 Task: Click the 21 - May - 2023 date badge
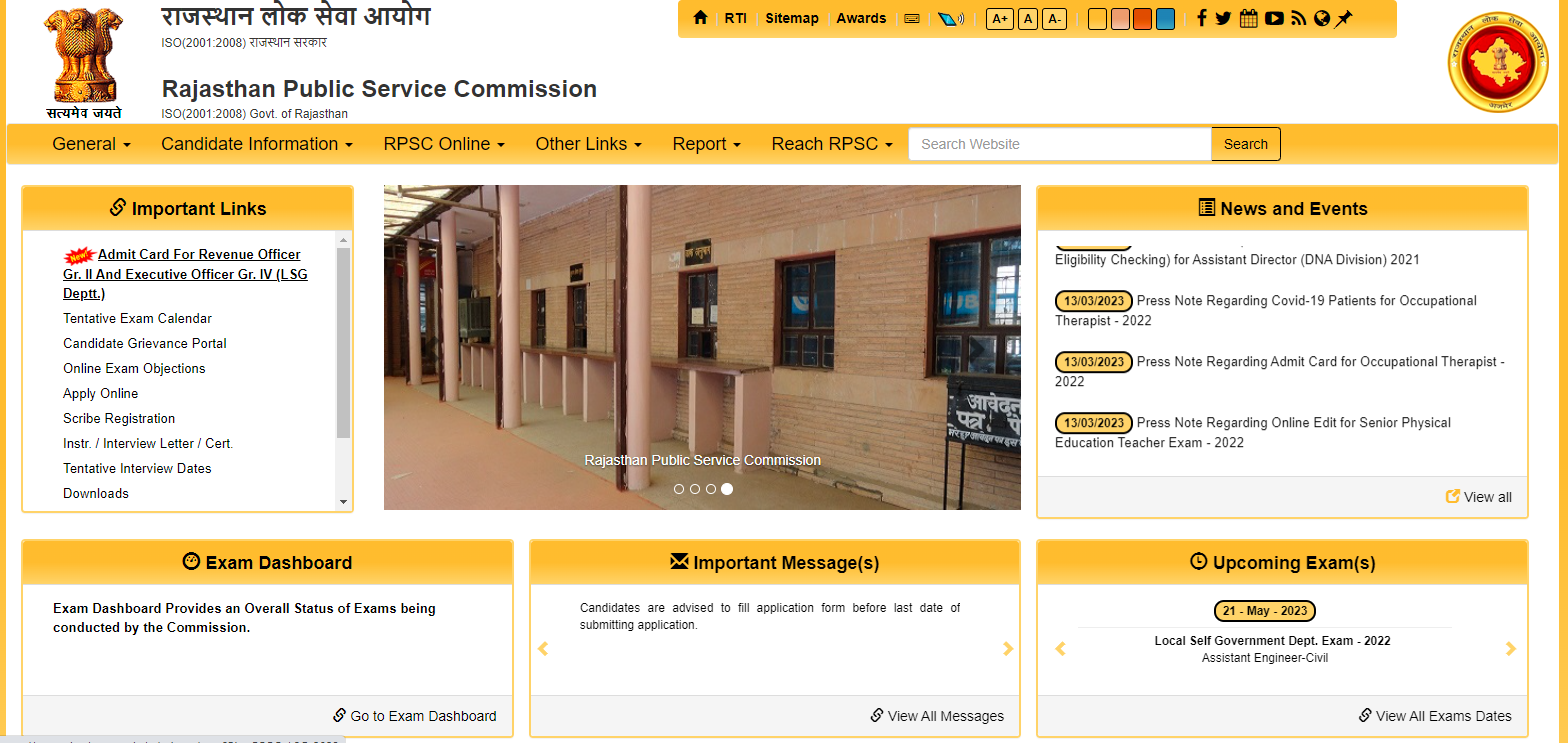[x=1265, y=611]
